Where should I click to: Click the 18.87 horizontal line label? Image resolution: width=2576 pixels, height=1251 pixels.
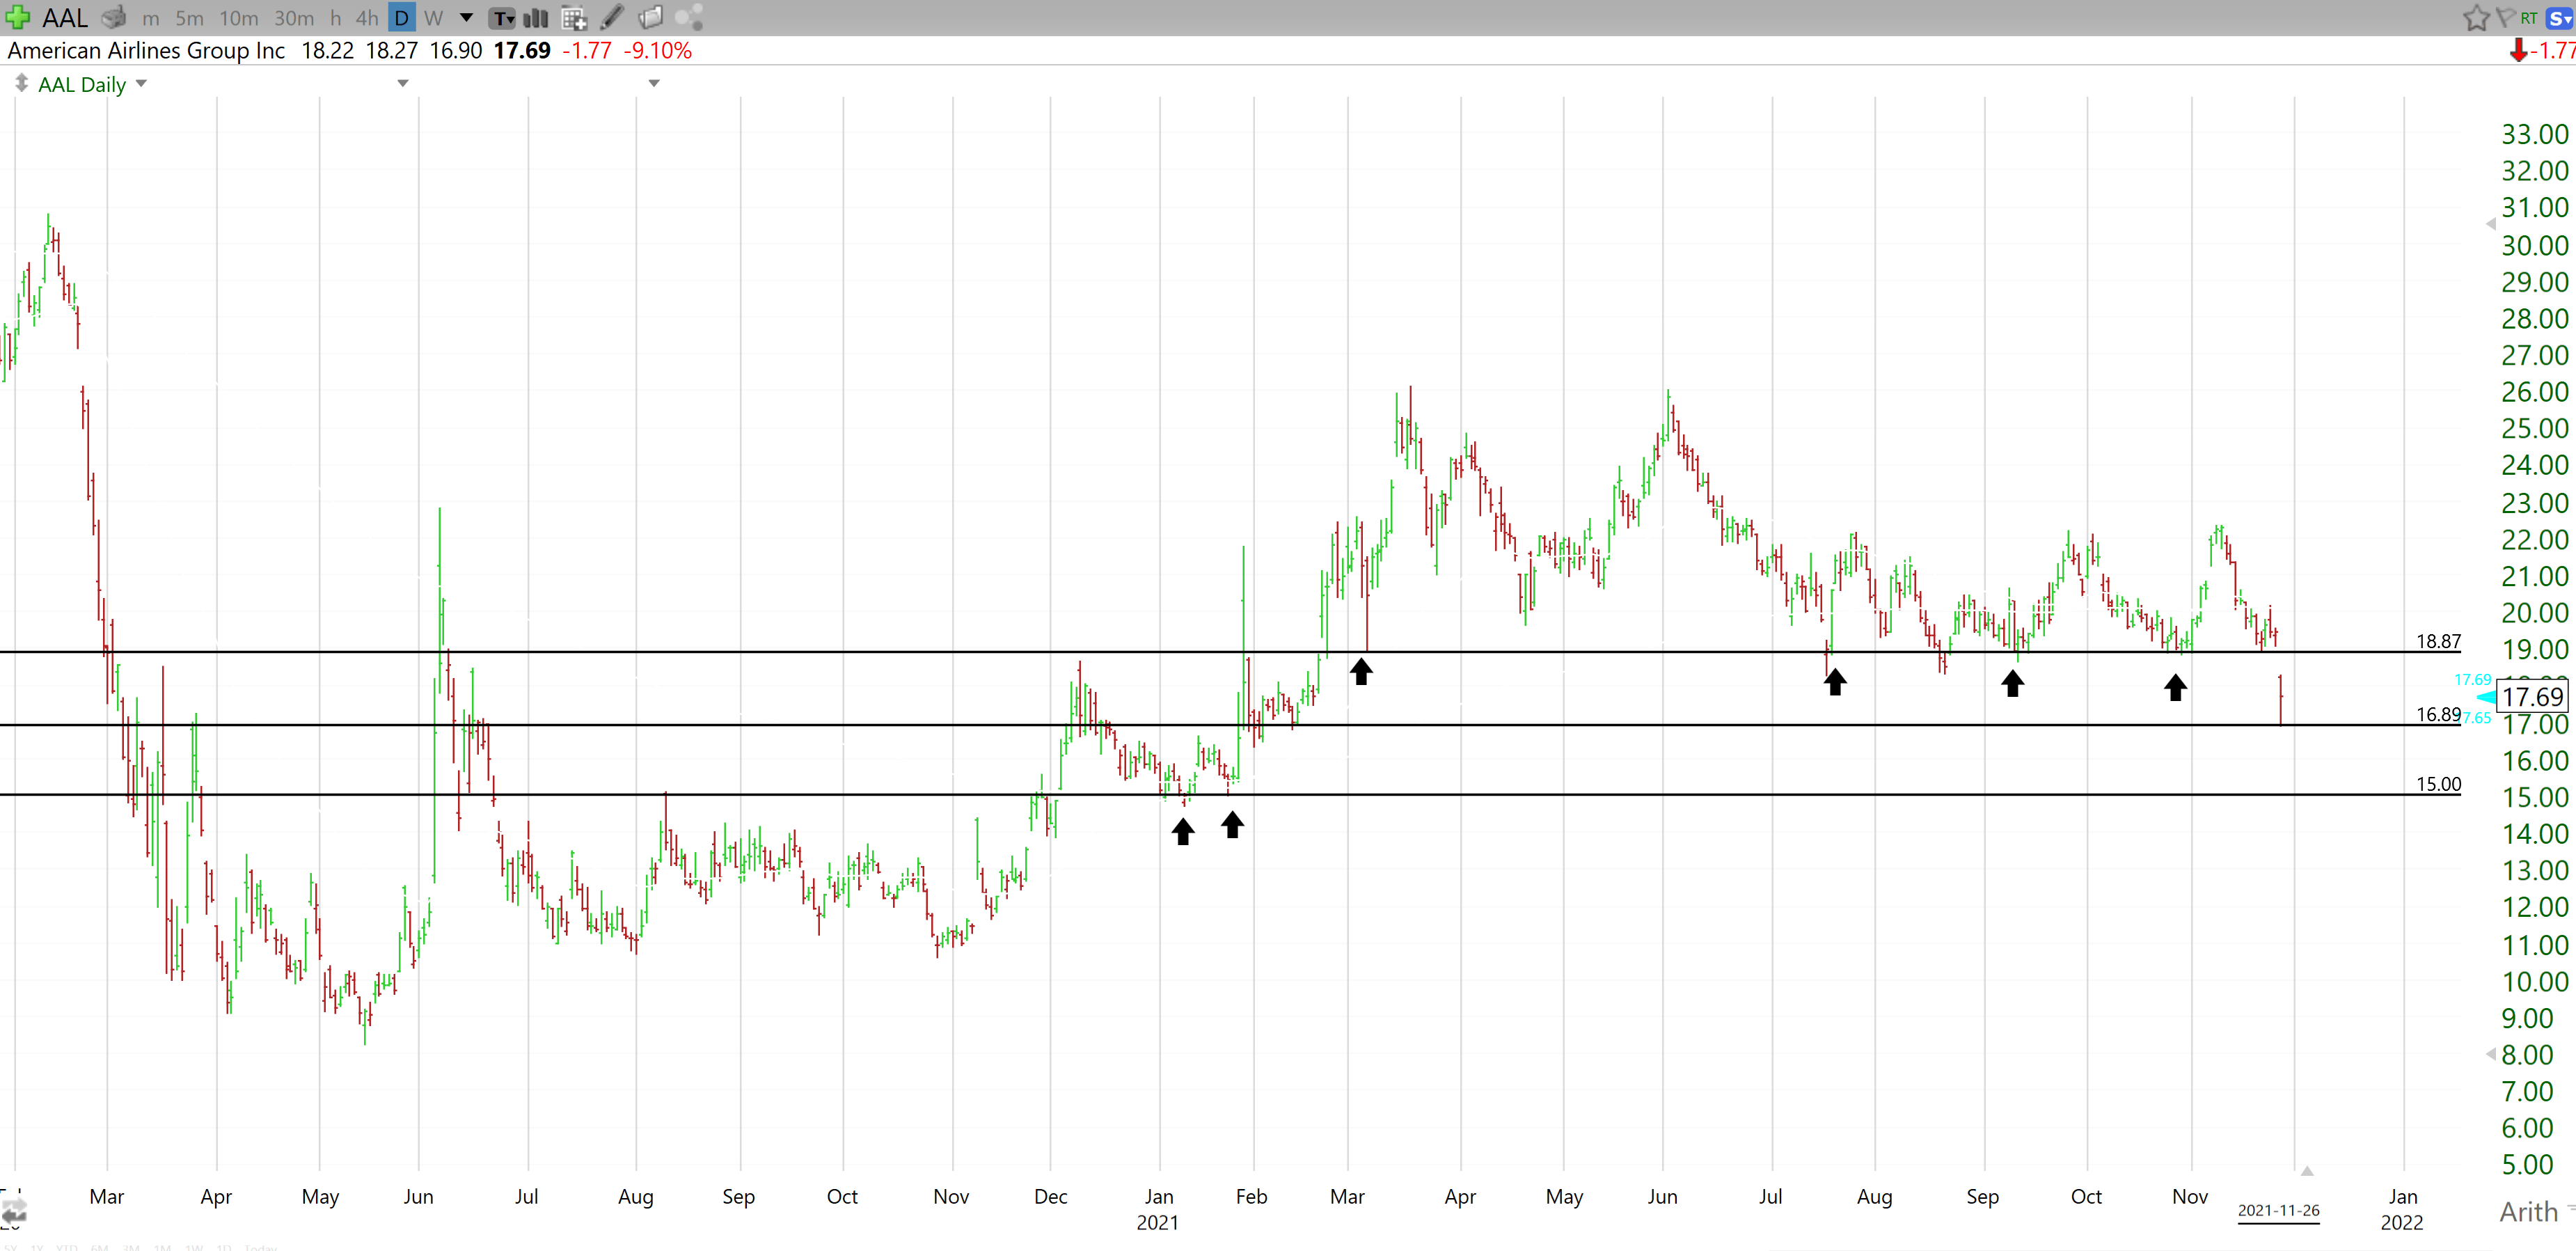[2438, 641]
